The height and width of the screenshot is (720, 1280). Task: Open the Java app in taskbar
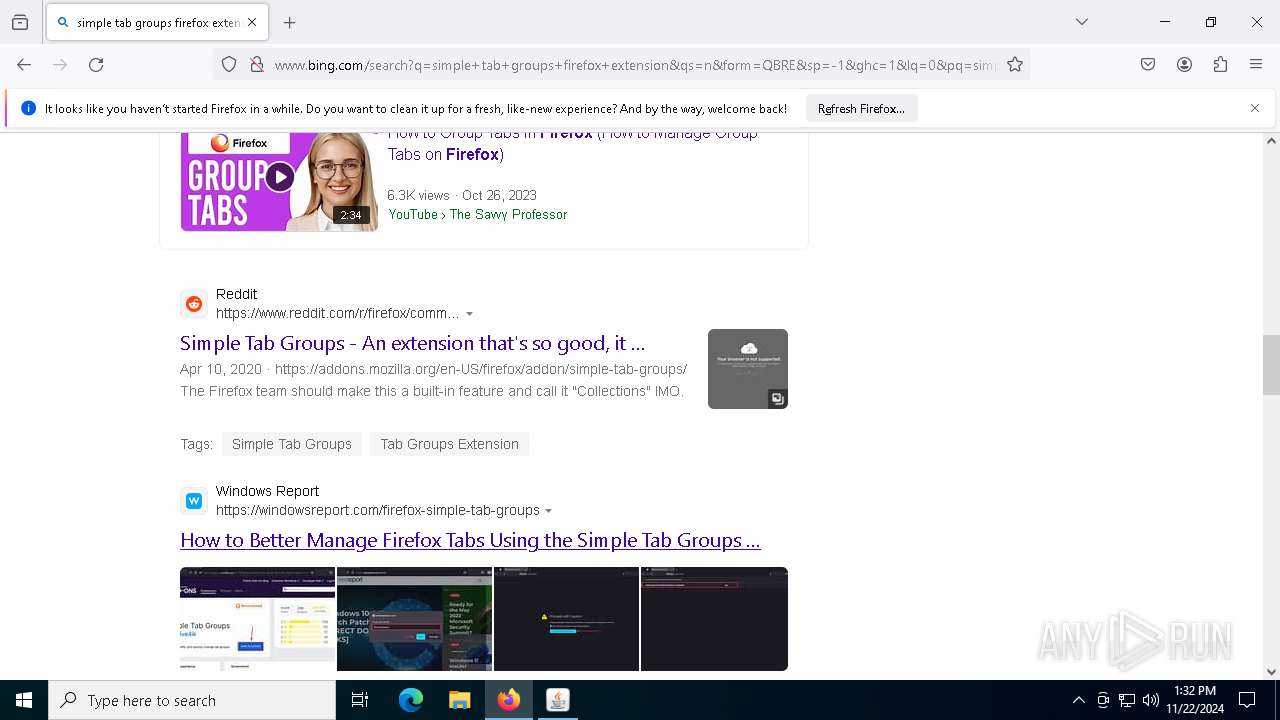[x=558, y=700]
